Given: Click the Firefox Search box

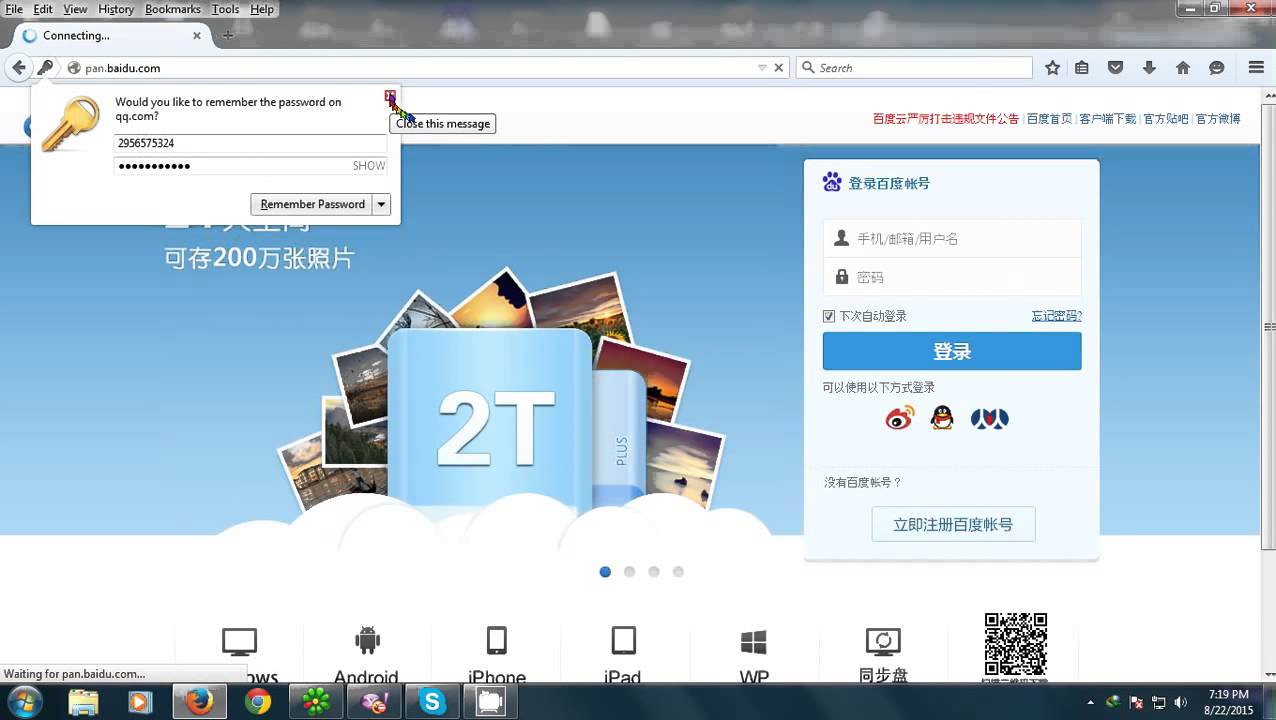Looking at the screenshot, I should pyautogui.click(x=914, y=68).
